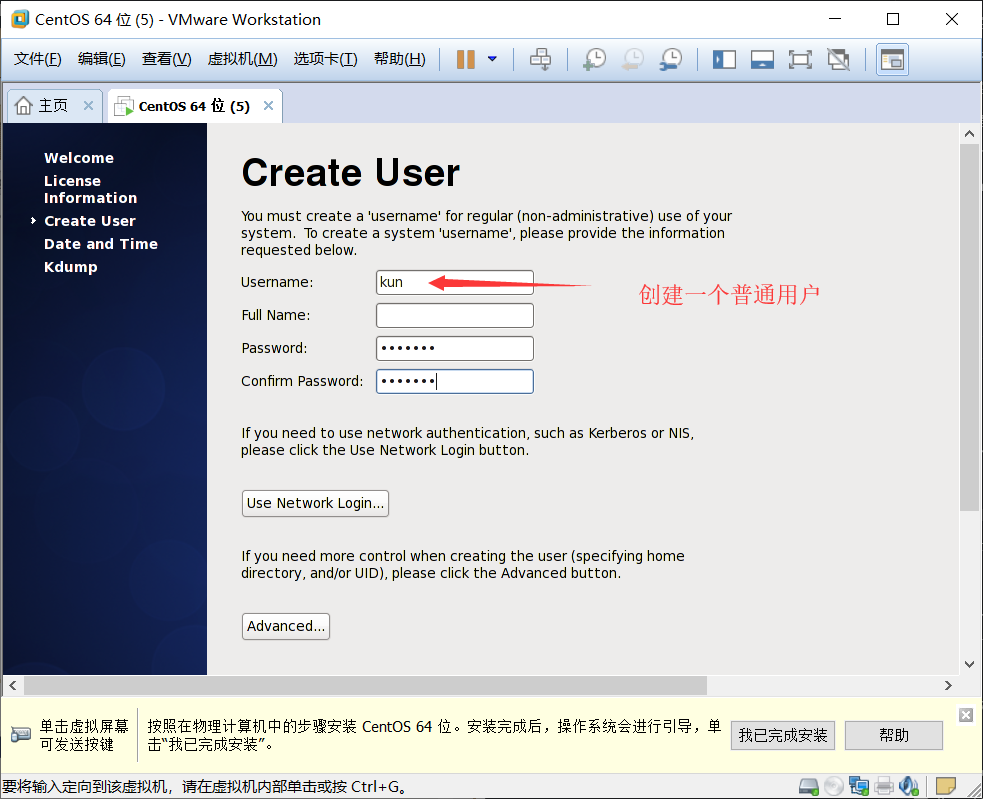Take a snapshot of this virtual machine
983x799 pixels.
tap(592, 59)
